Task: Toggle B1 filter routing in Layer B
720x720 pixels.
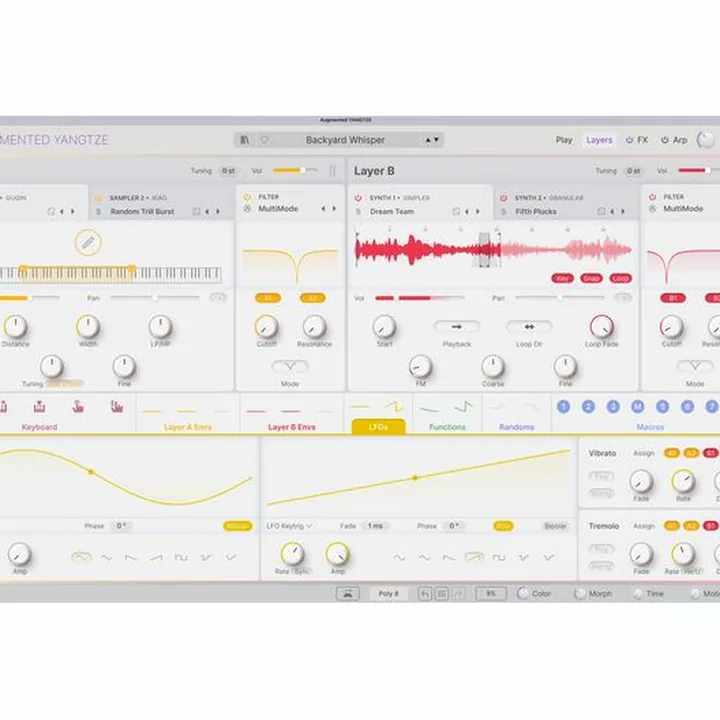Action: (673, 298)
